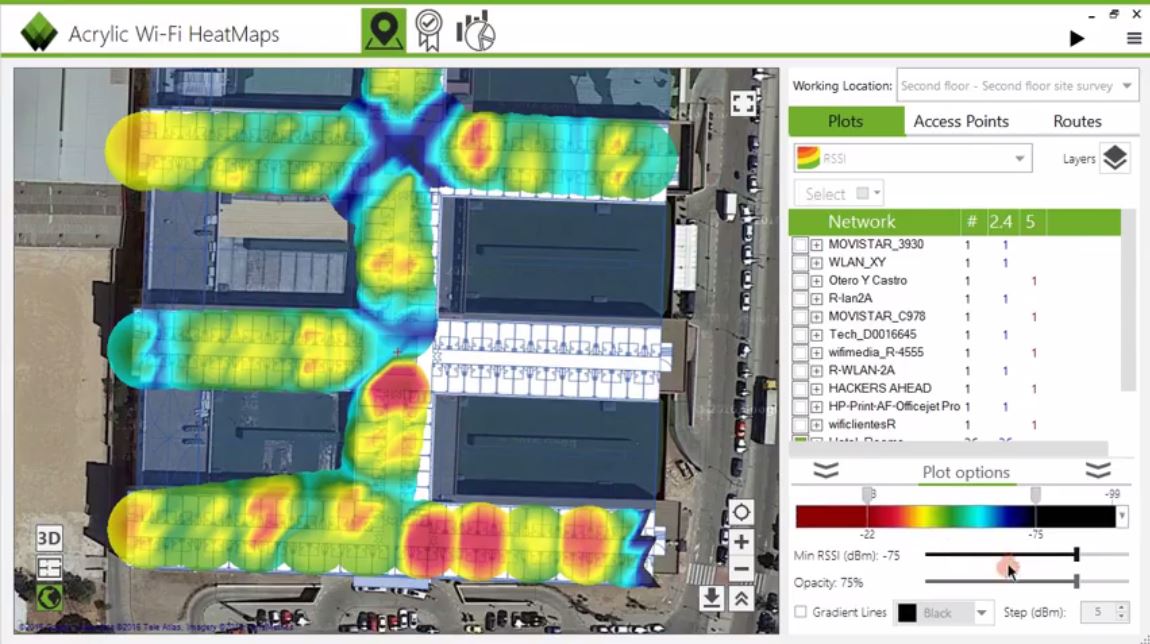1150x644 pixels.
Task: Open the Layers stack icon
Action: (x=1115, y=158)
